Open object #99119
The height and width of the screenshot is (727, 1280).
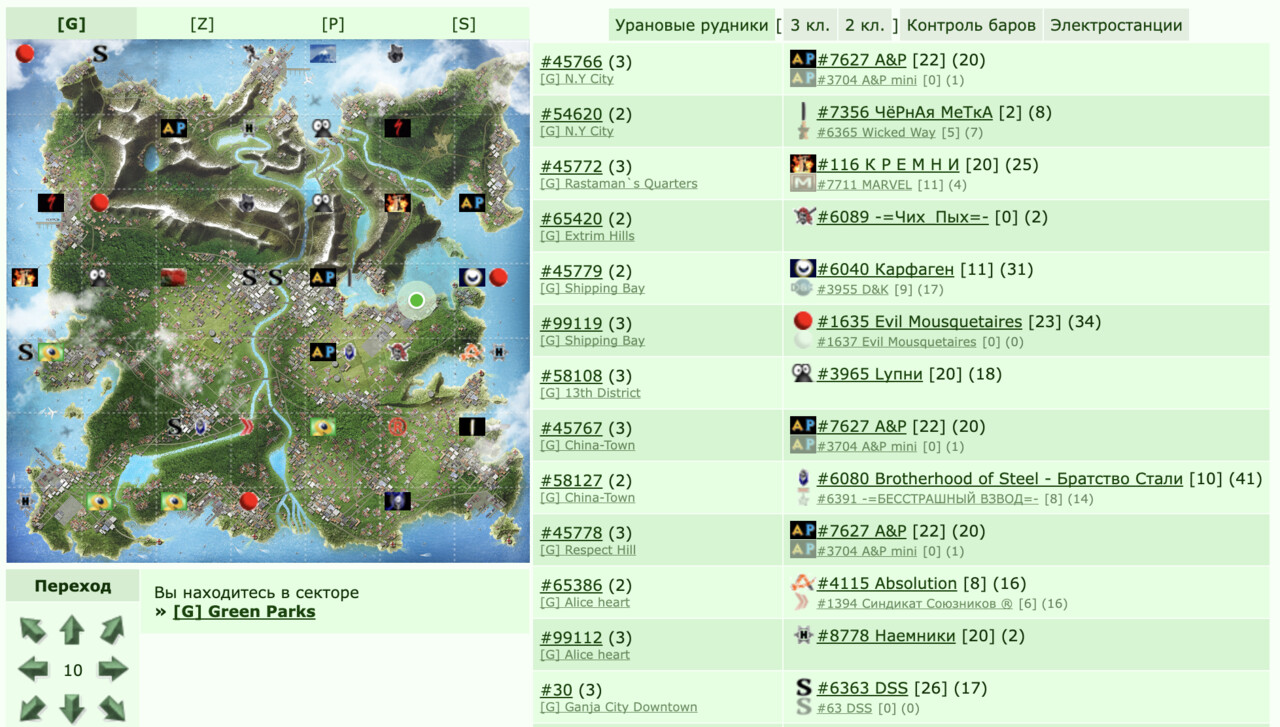click(x=571, y=323)
